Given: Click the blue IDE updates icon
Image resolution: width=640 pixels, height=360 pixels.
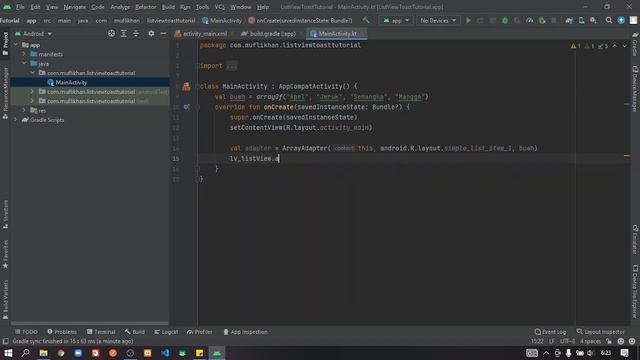Looking at the screenshot, I should pos(621,20).
